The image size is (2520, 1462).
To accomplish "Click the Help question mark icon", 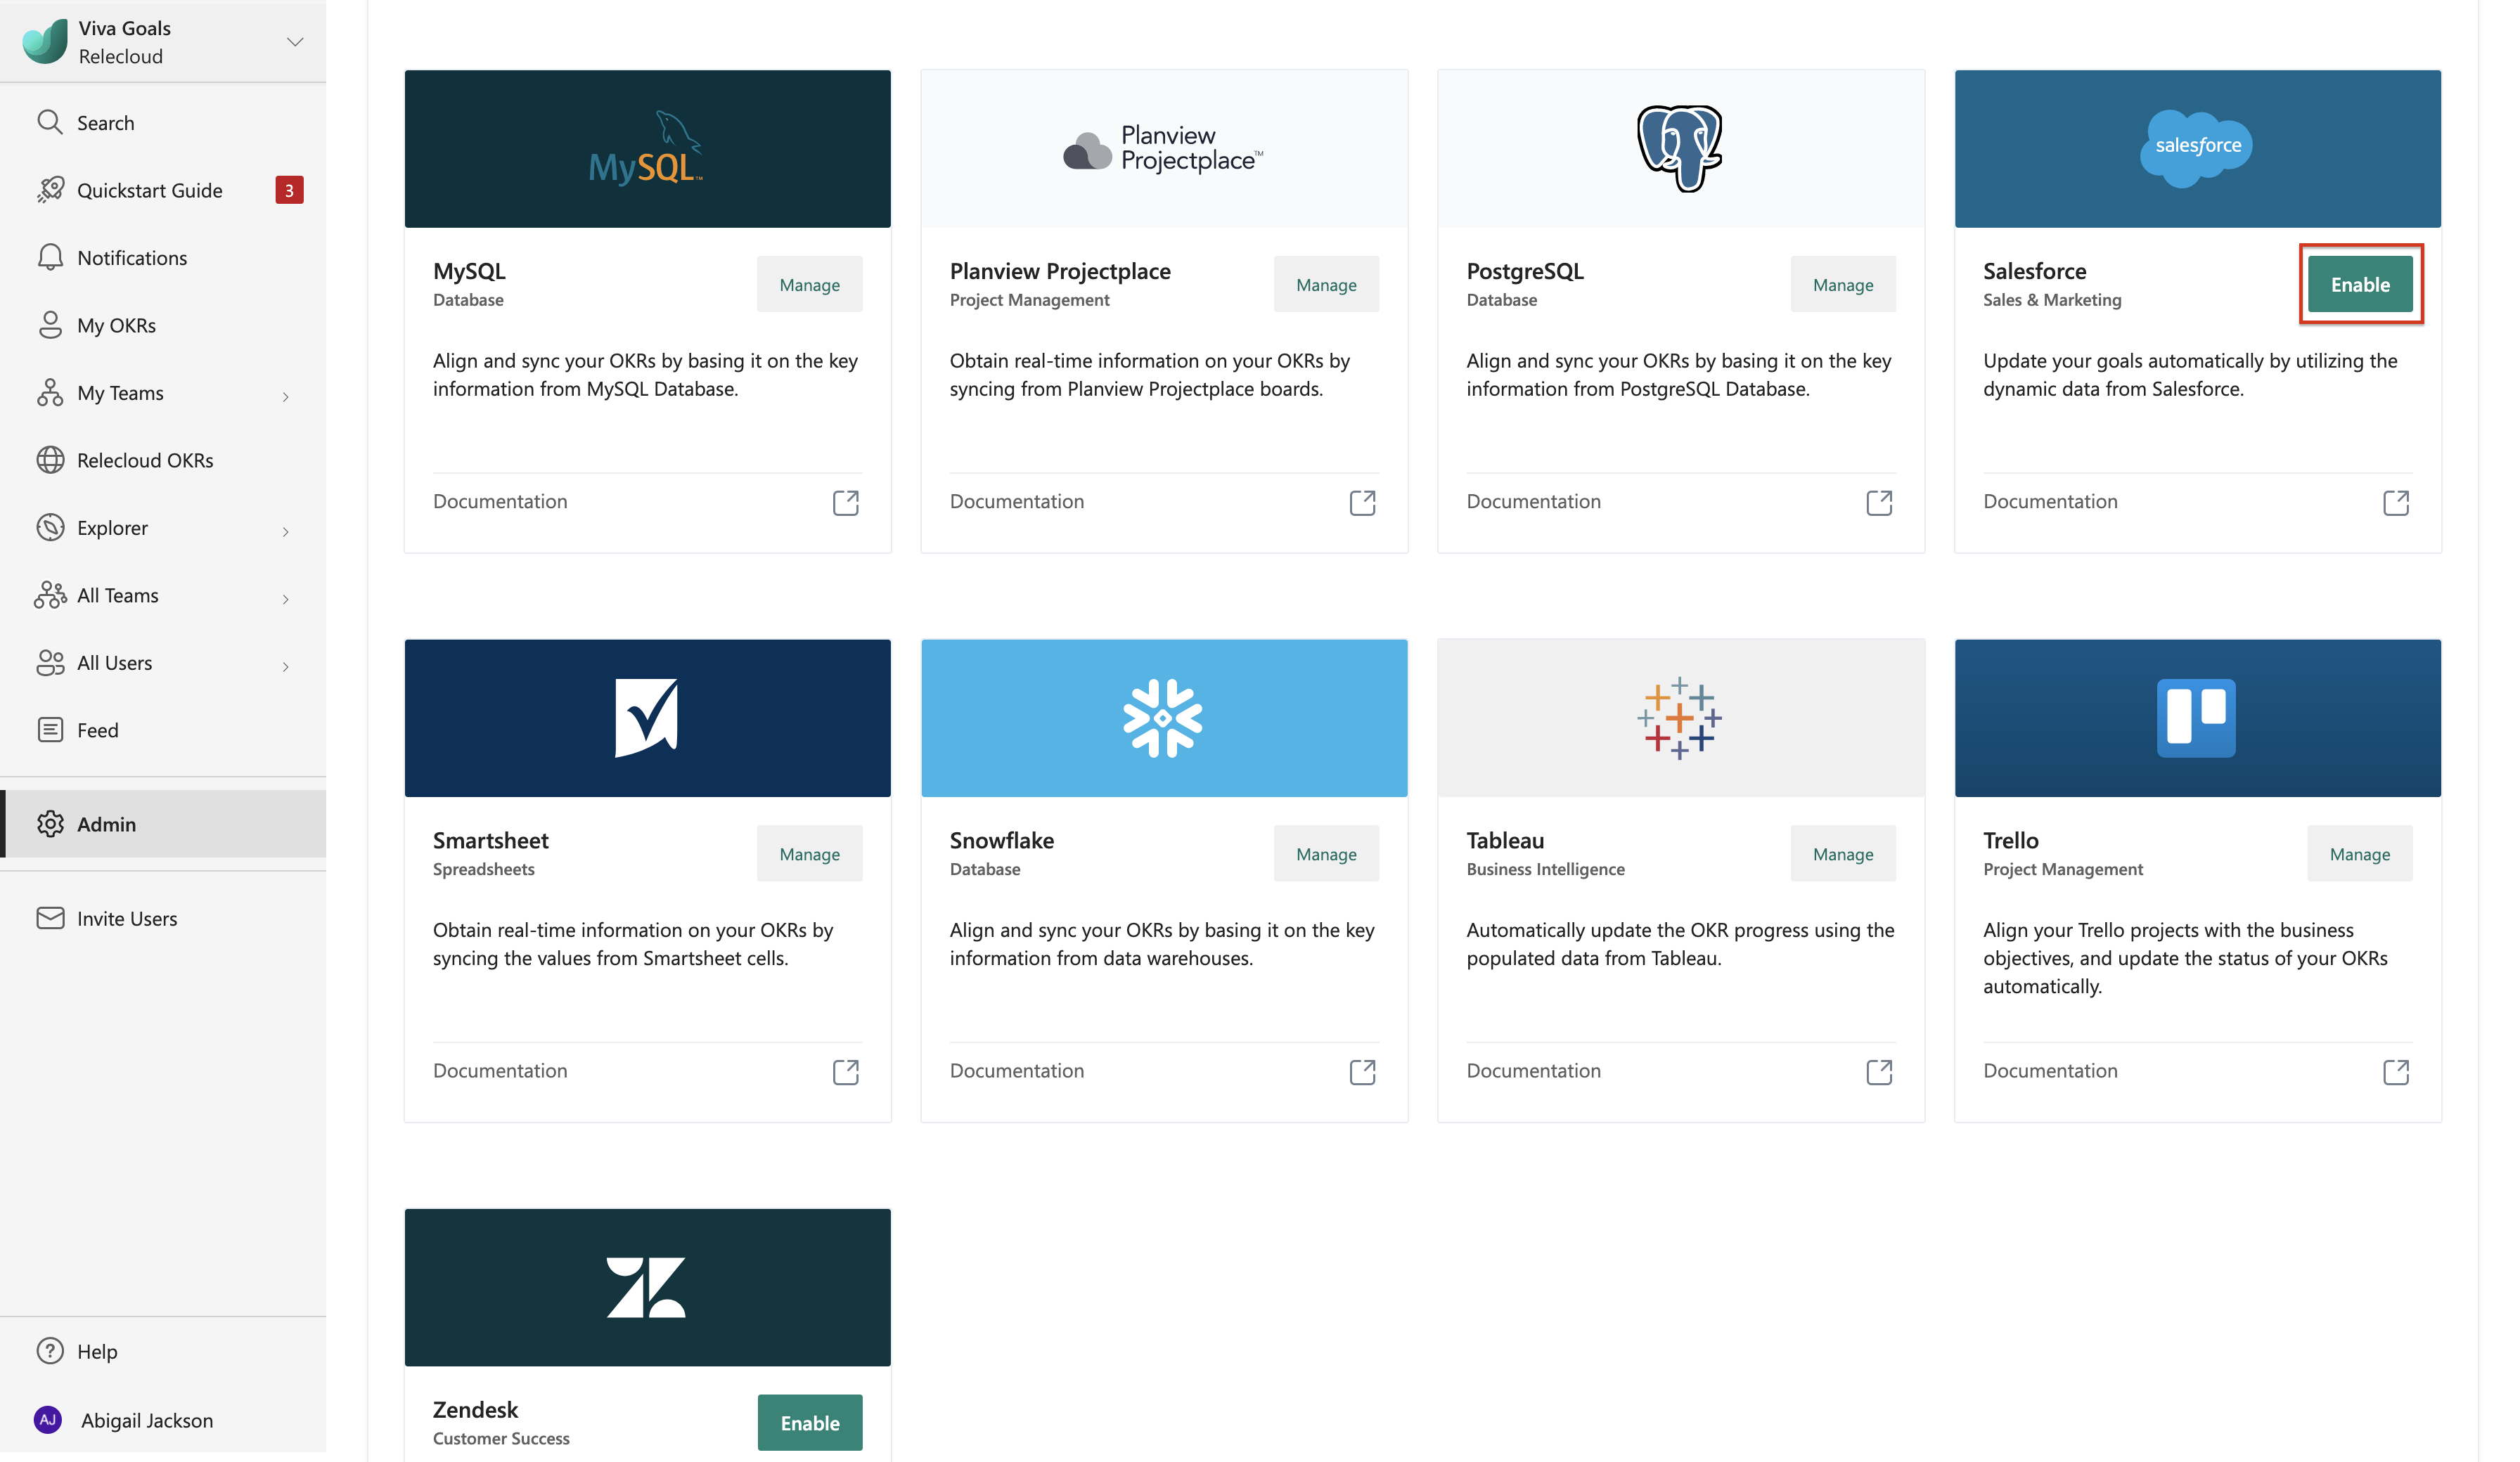I will 50,1351.
